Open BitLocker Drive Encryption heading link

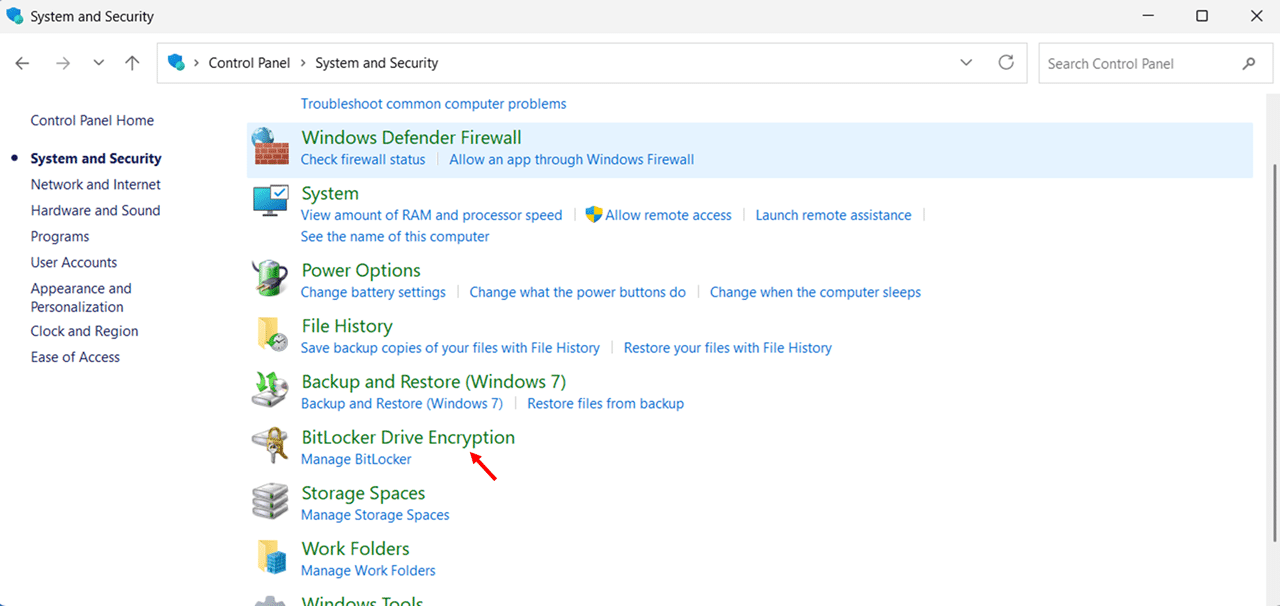408,437
